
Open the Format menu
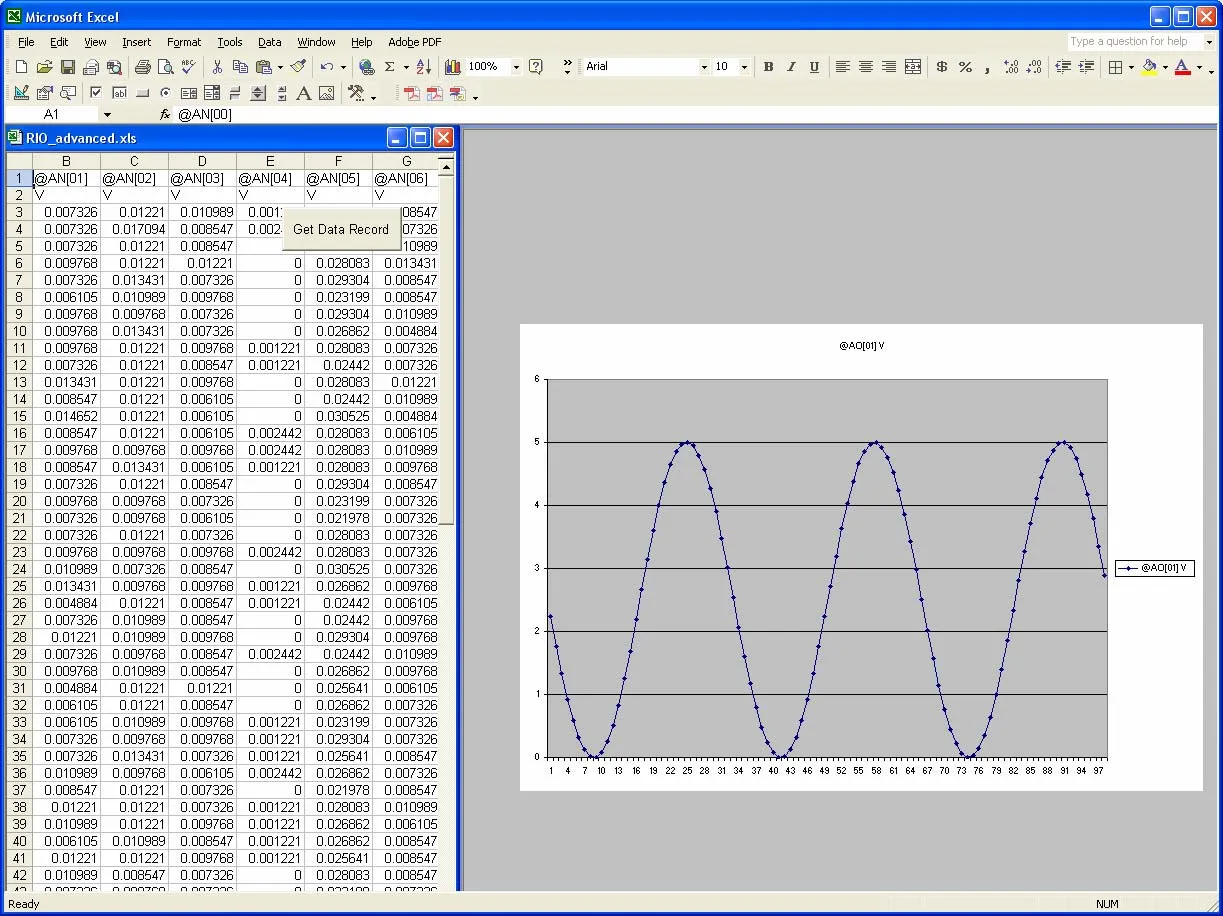(184, 42)
